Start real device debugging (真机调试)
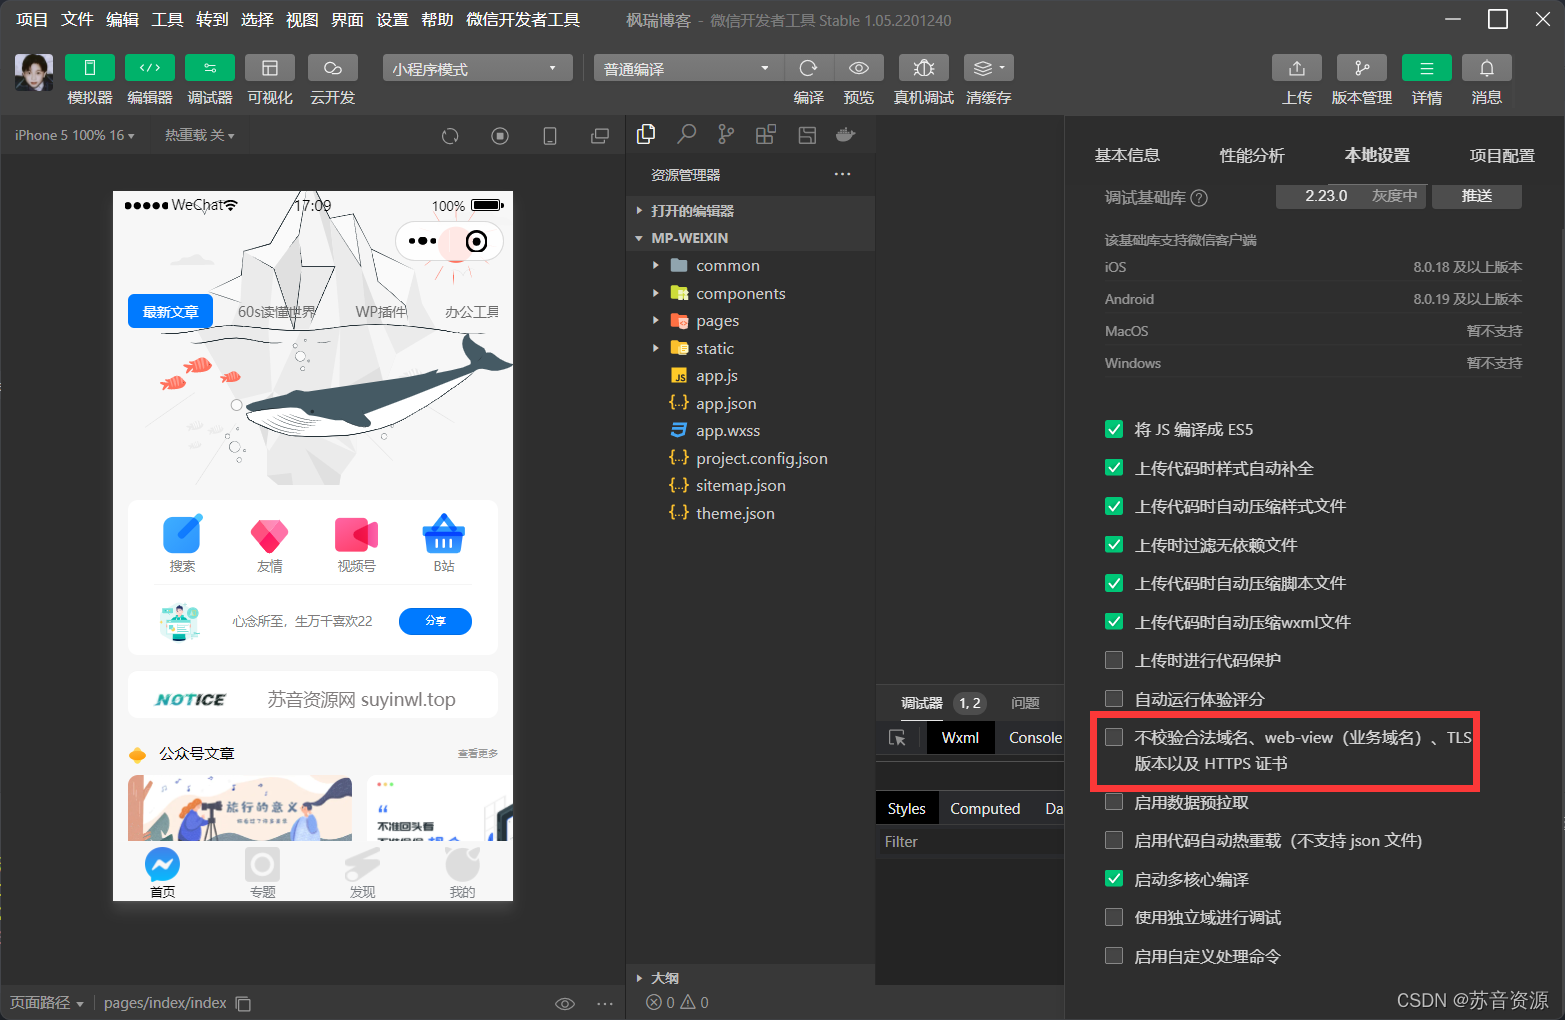The height and width of the screenshot is (1020, 1565). click(x=924, y=68)
